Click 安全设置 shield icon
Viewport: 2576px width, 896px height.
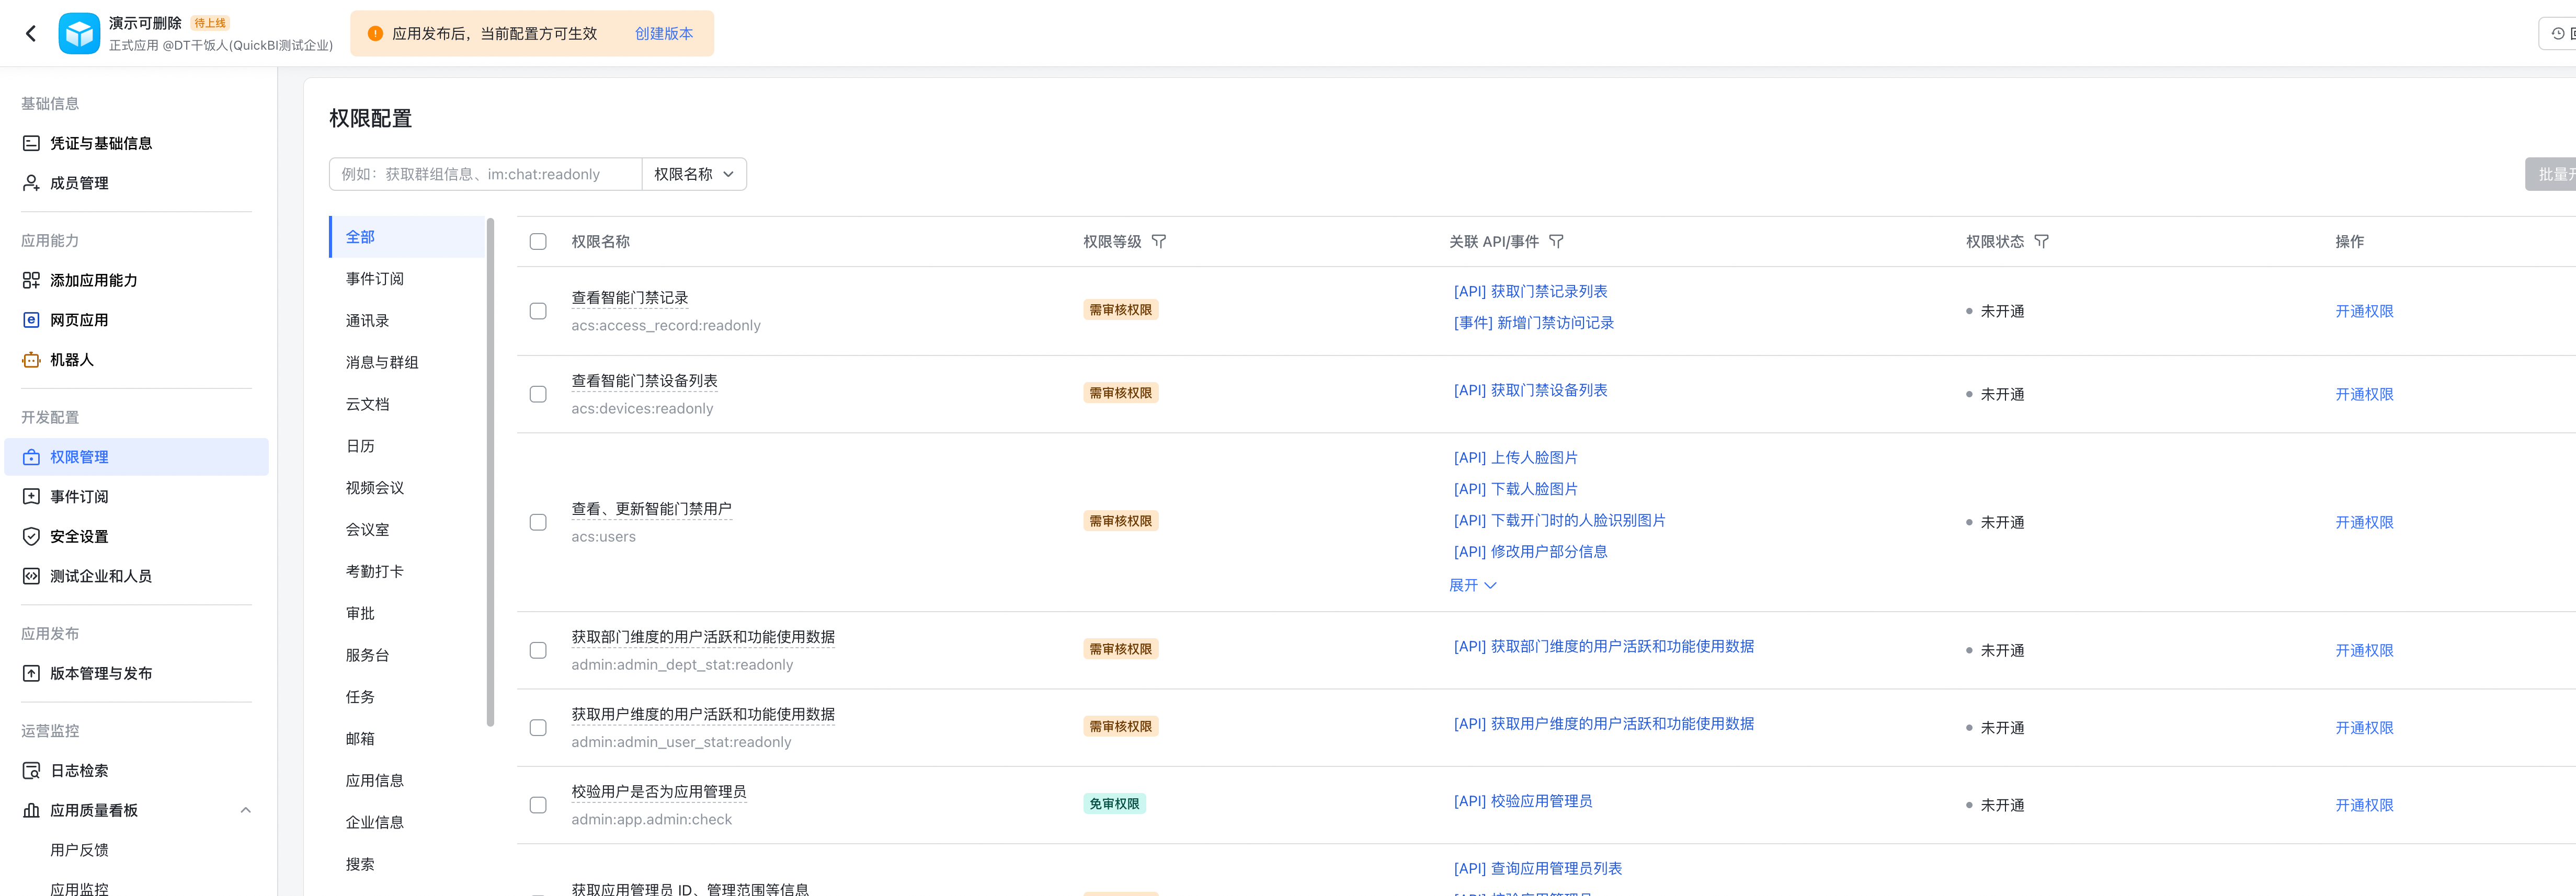pos(31,537)
